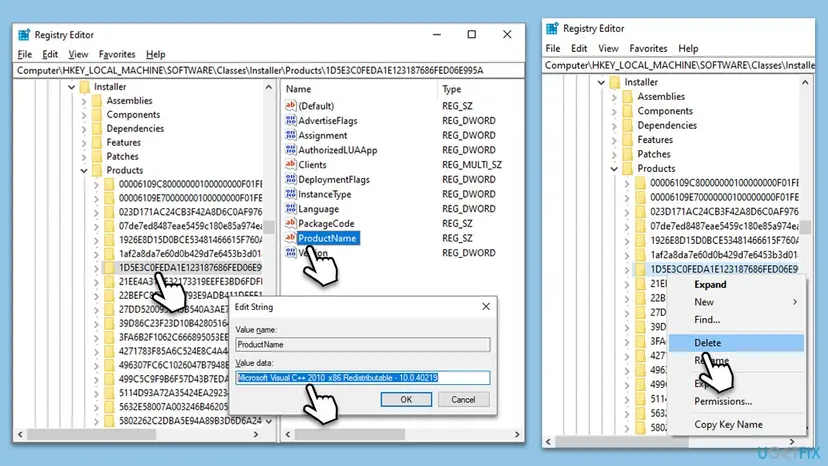Screen dimensions: 828x466
Task: Collapse the Installer node in left window
Action: (x=72, y=87)
